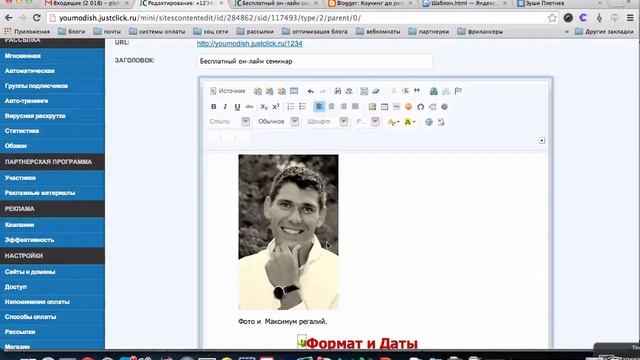Open the рассылки bookmarks folder
Viewport: 640px width, 360px height.
(255, 31)
